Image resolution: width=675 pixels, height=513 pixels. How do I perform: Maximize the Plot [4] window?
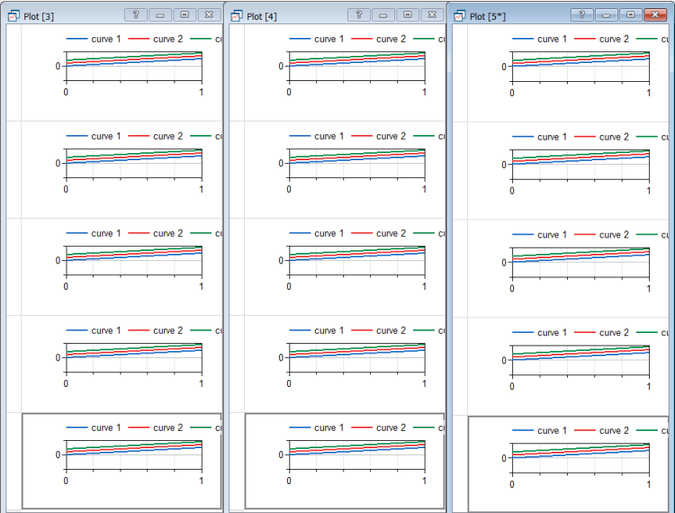click(407, 15)
